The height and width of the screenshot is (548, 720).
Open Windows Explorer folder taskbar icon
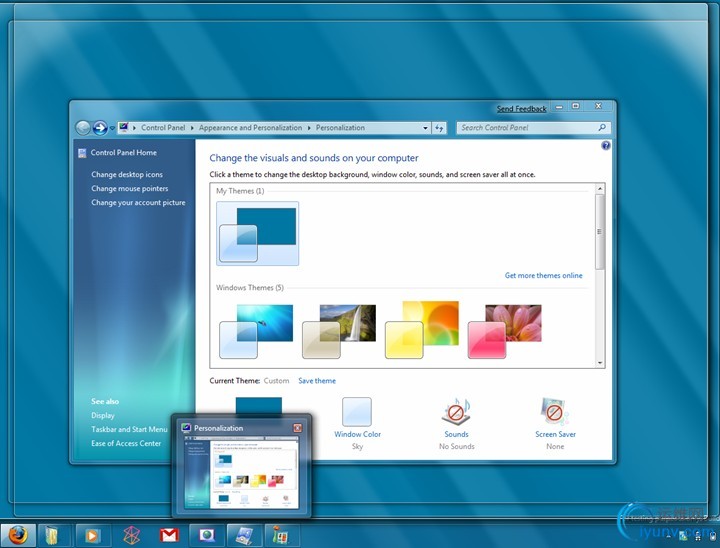[54, 536]
